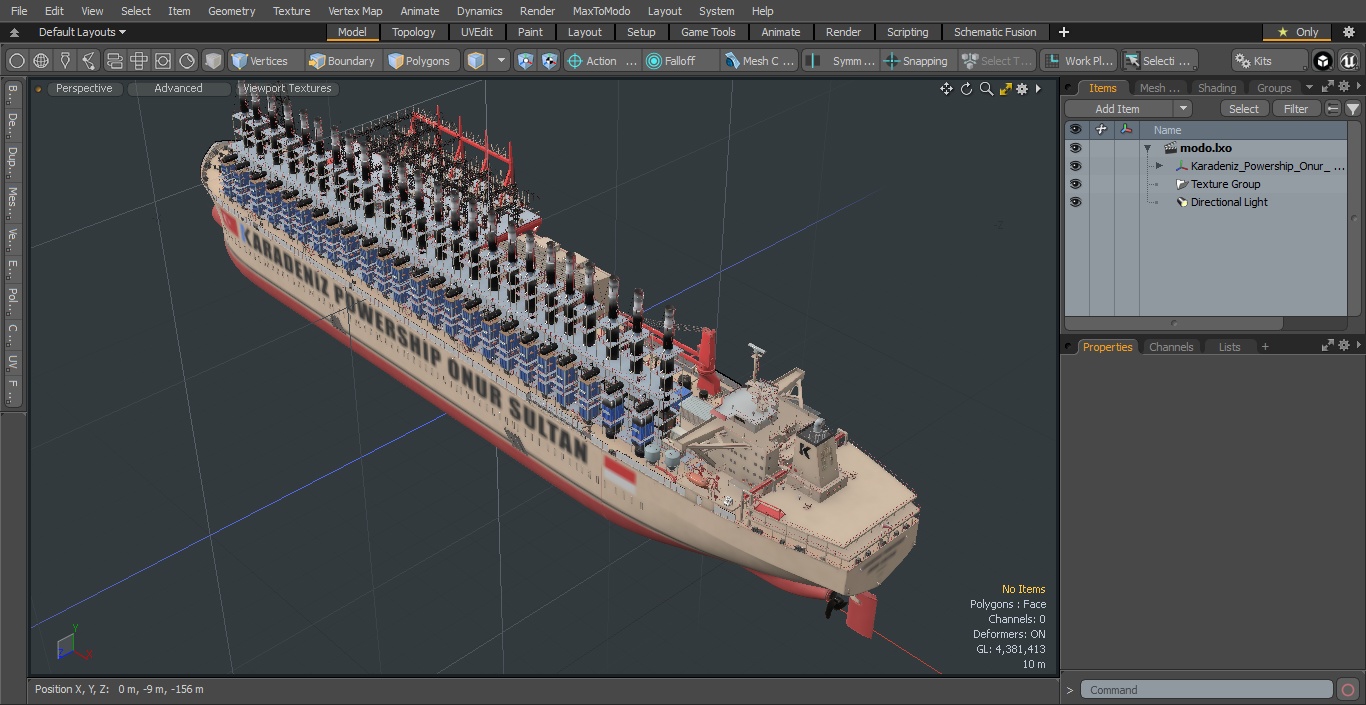This screenshot has width=1366, height=705.
Task: Open Items panel gear settings icon
Action: click(x=1344, y=87)
